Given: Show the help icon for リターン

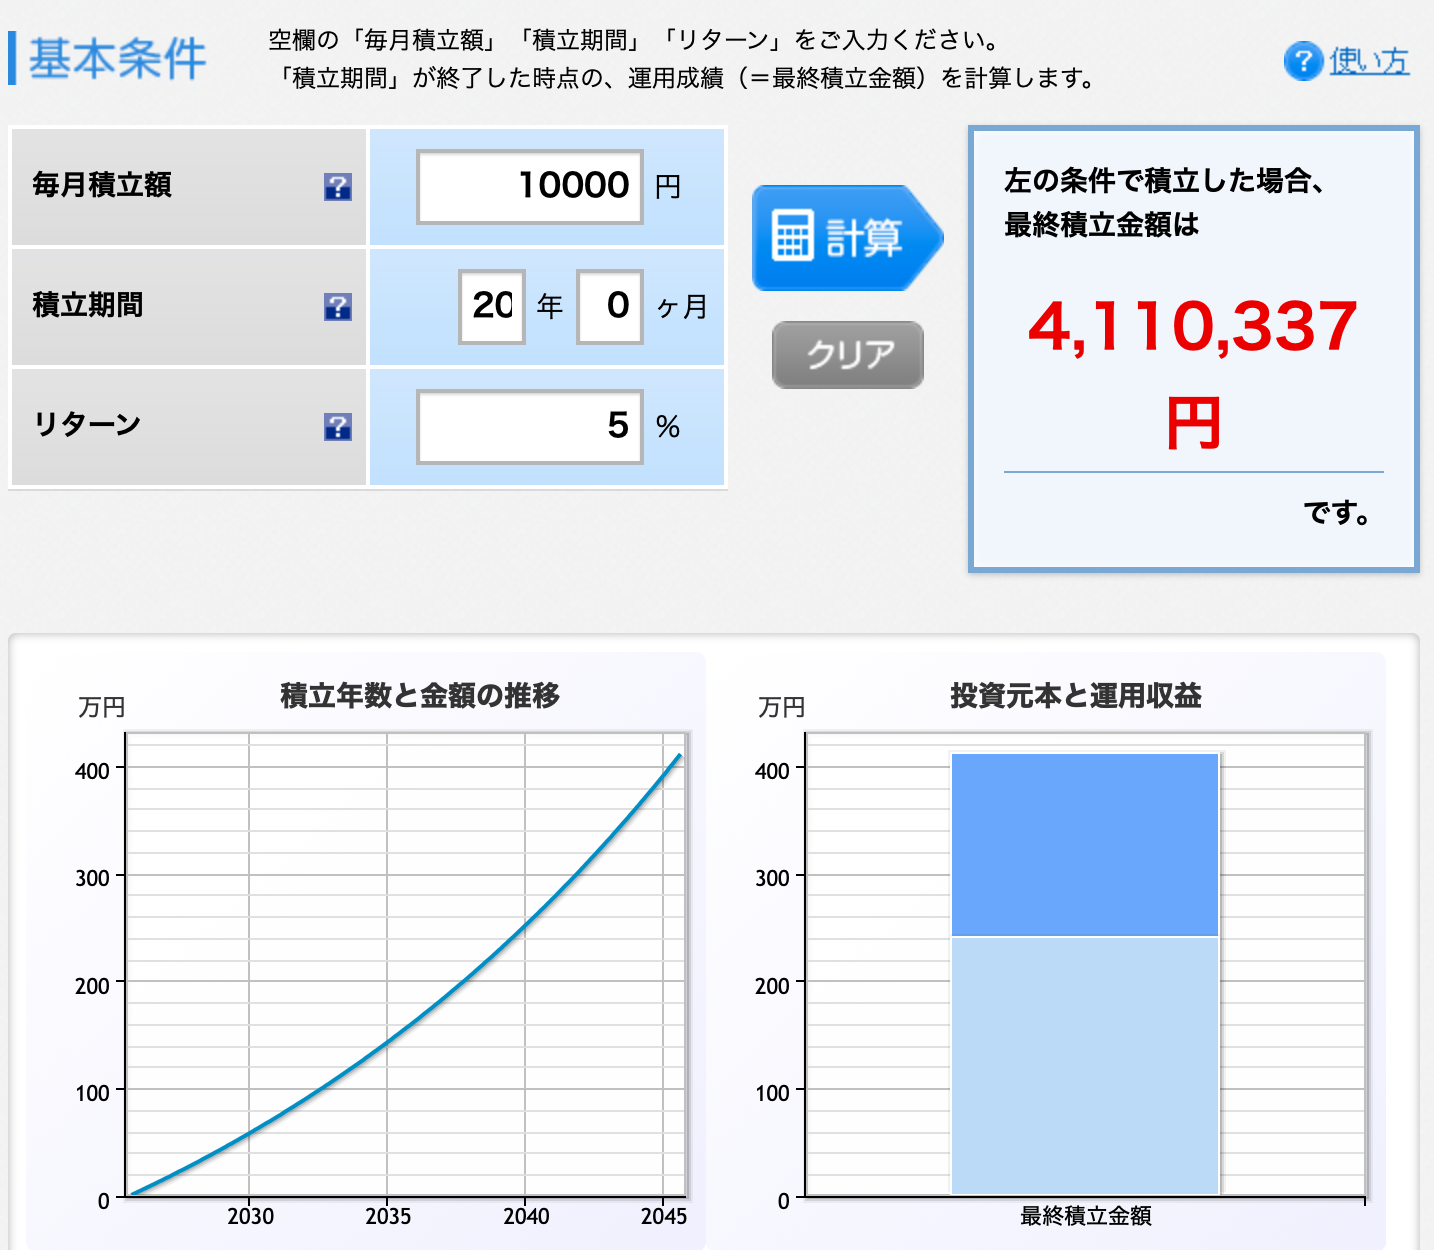Looking at the screenshot, I should point(338,427).
